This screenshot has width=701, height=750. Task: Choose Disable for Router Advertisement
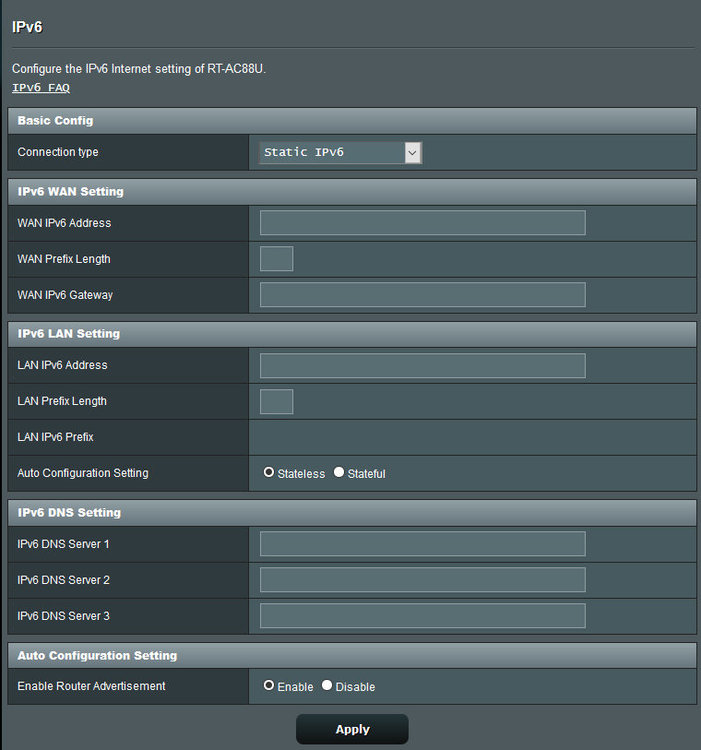327,685
